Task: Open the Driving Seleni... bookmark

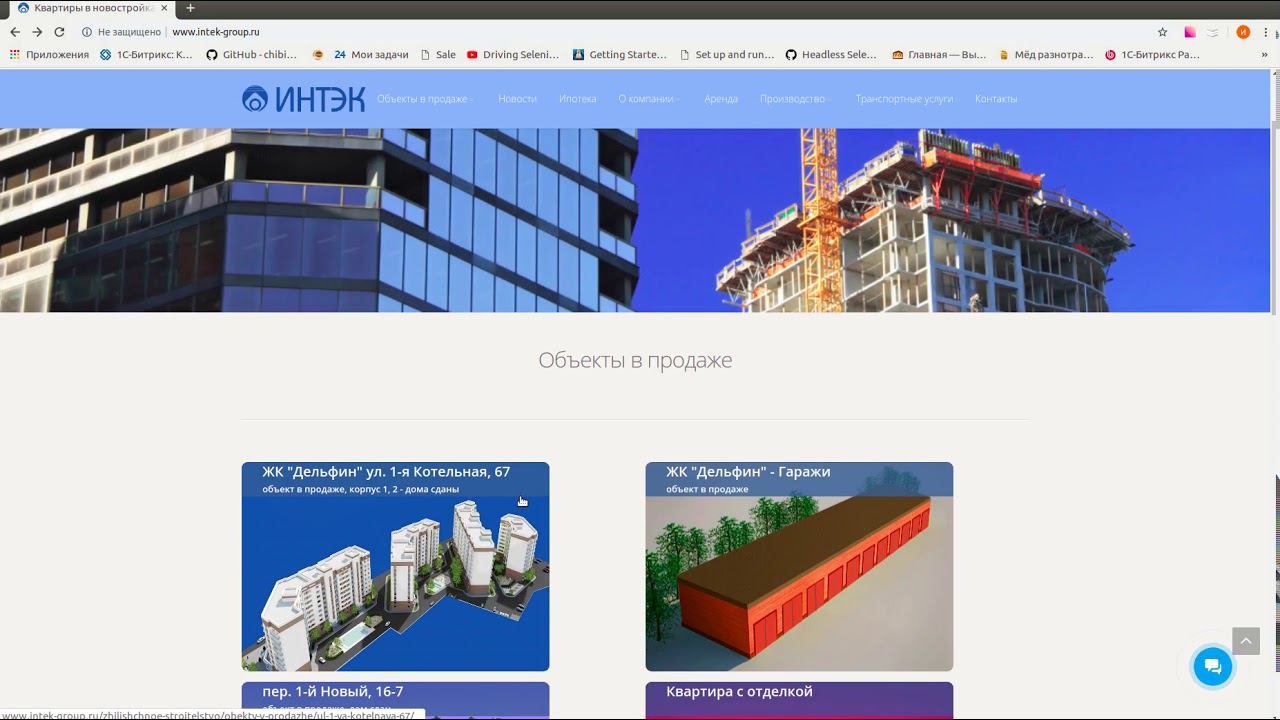Action: (513, 55)
